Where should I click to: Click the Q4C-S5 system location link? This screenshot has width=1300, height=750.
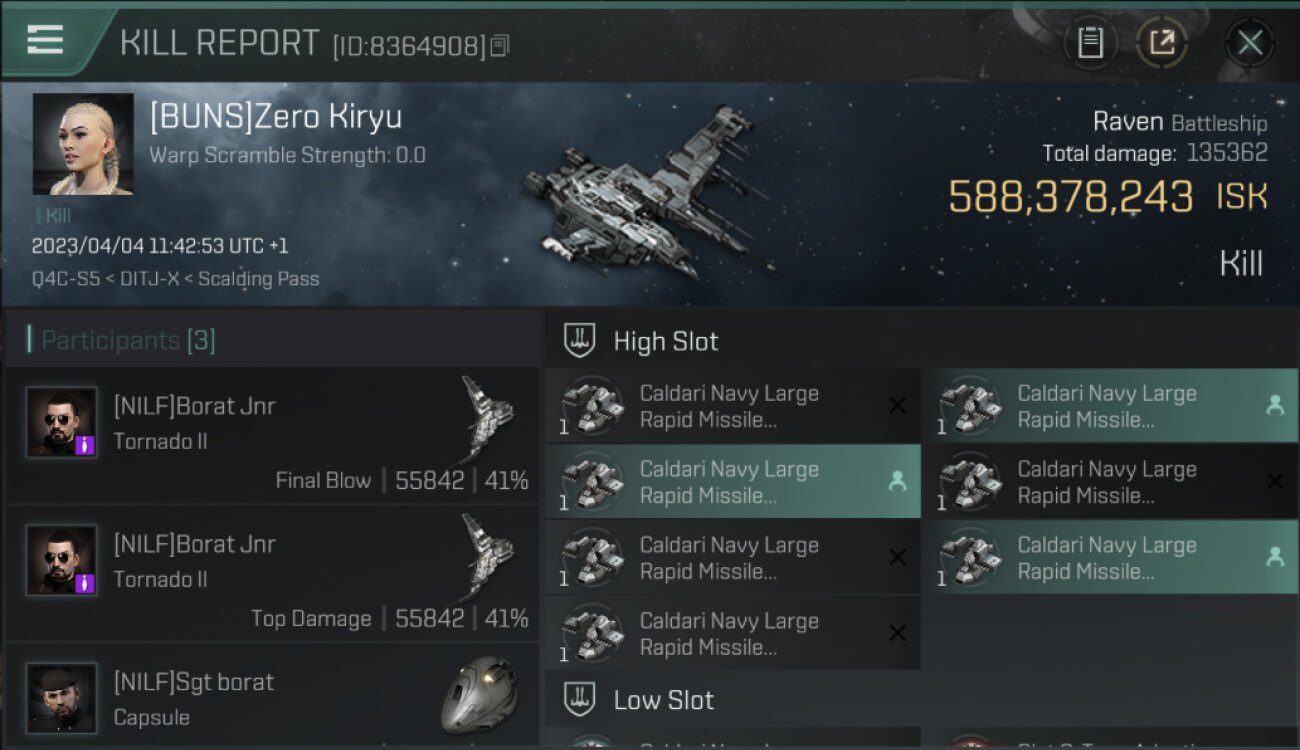[66, 279]
